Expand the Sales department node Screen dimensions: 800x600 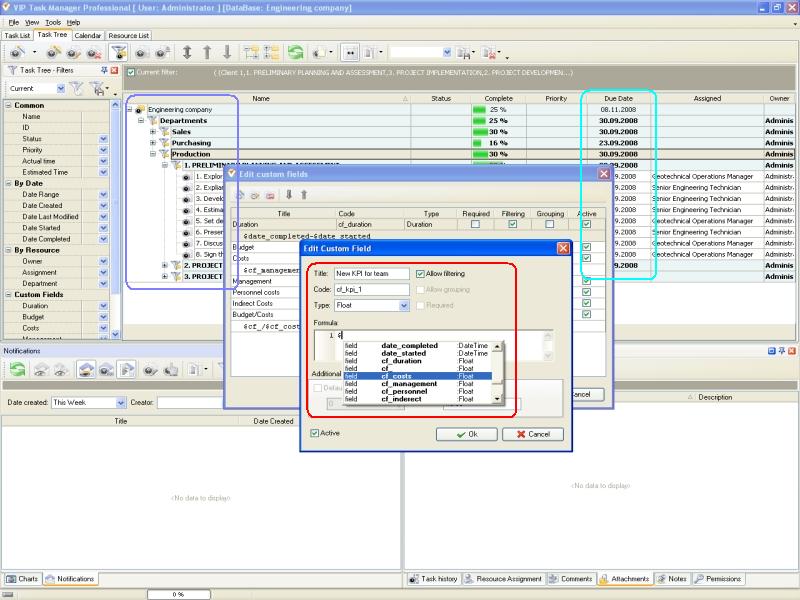coord(153,132)
